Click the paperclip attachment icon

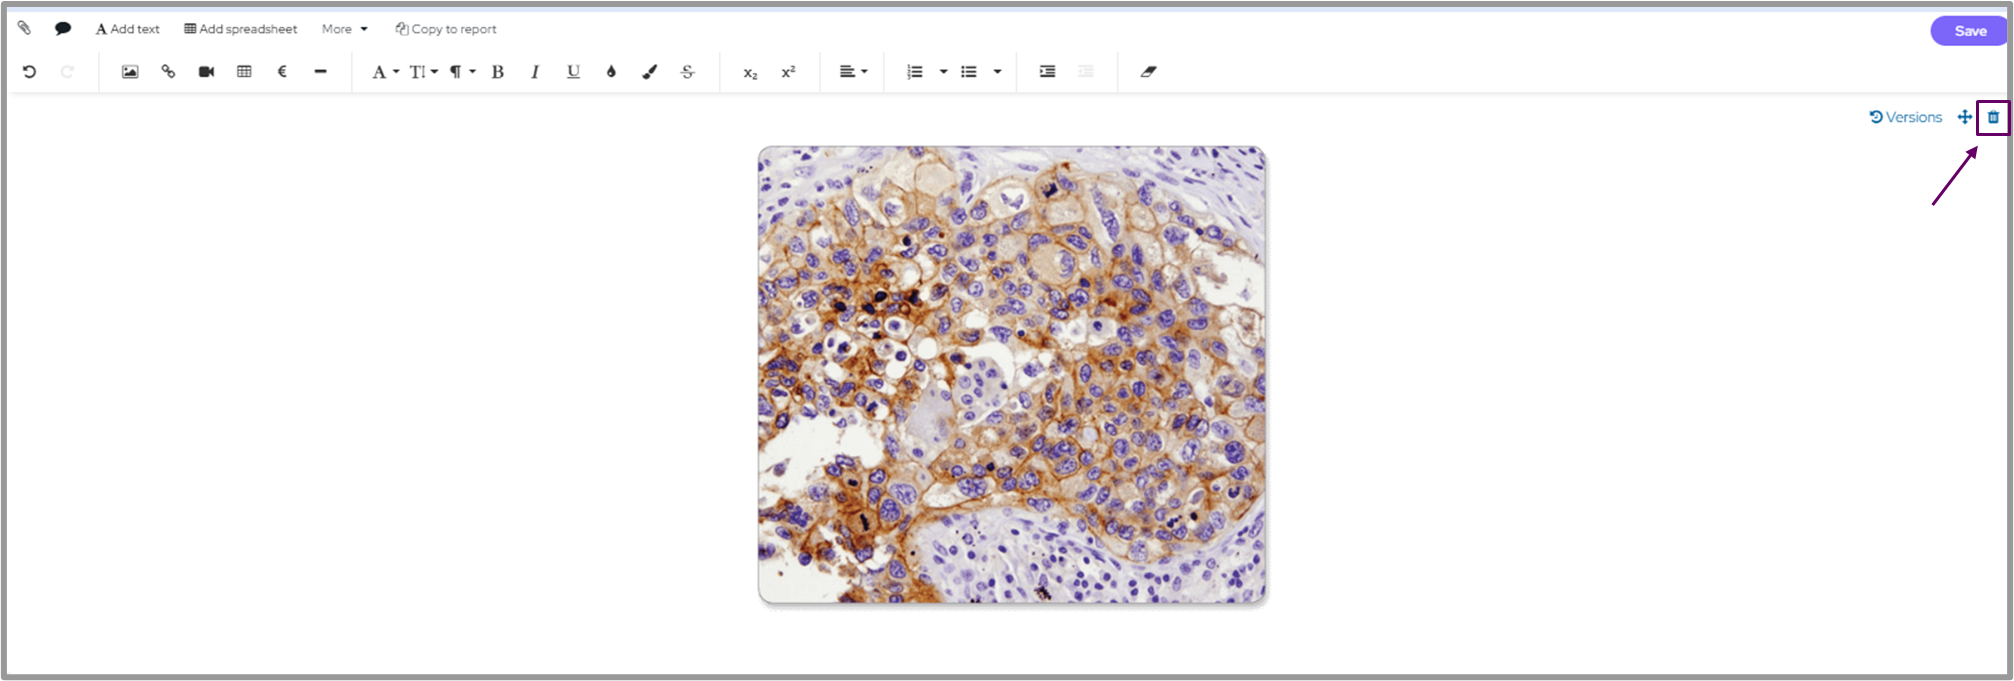coord(24,28)
